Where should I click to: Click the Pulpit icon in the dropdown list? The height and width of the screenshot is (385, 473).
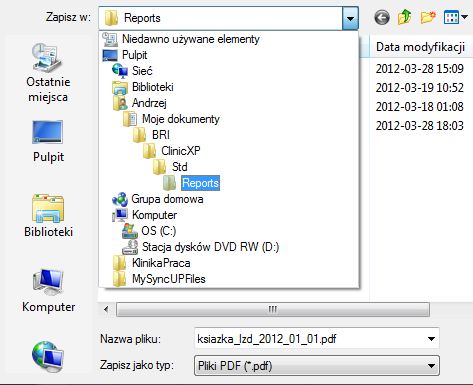coord(110,55)
